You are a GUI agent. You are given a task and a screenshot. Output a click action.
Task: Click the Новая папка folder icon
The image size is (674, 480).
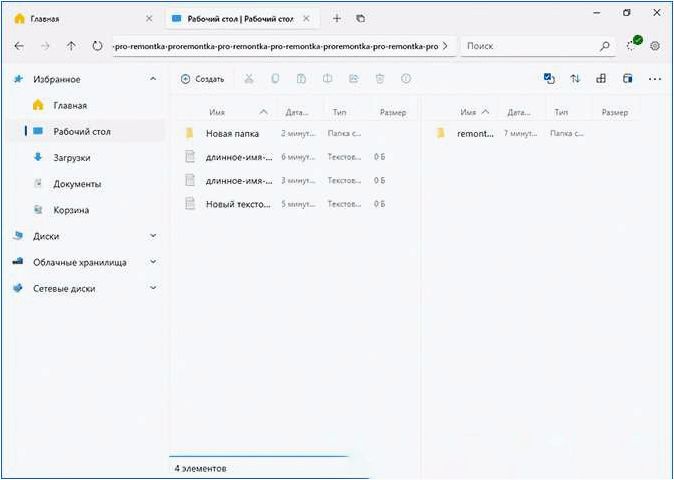click(x=189, y=134)
